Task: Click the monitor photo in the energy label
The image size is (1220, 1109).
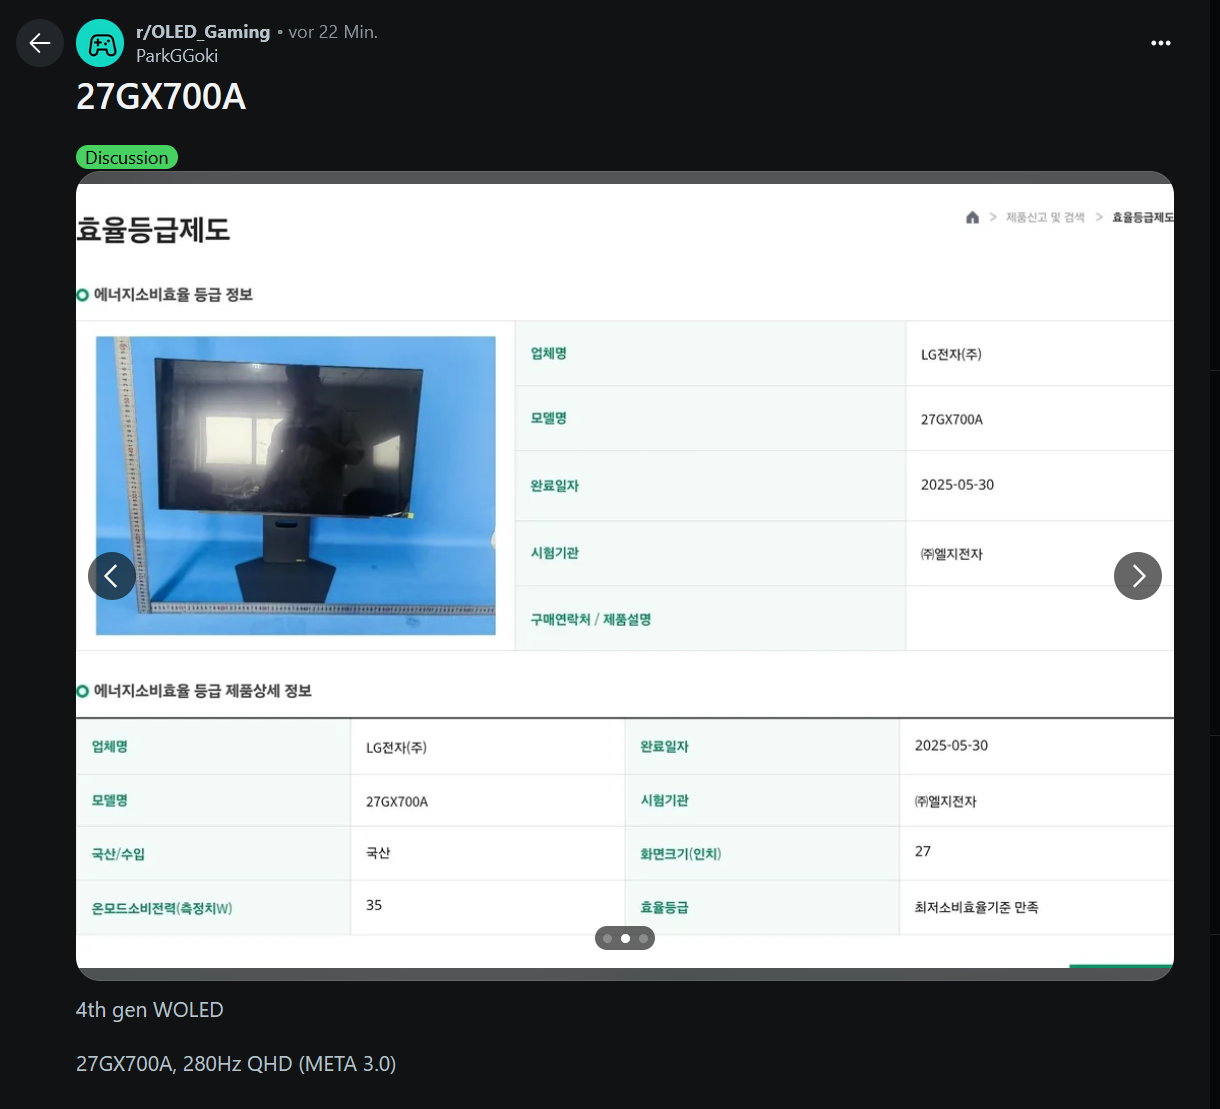Action: 295,485
